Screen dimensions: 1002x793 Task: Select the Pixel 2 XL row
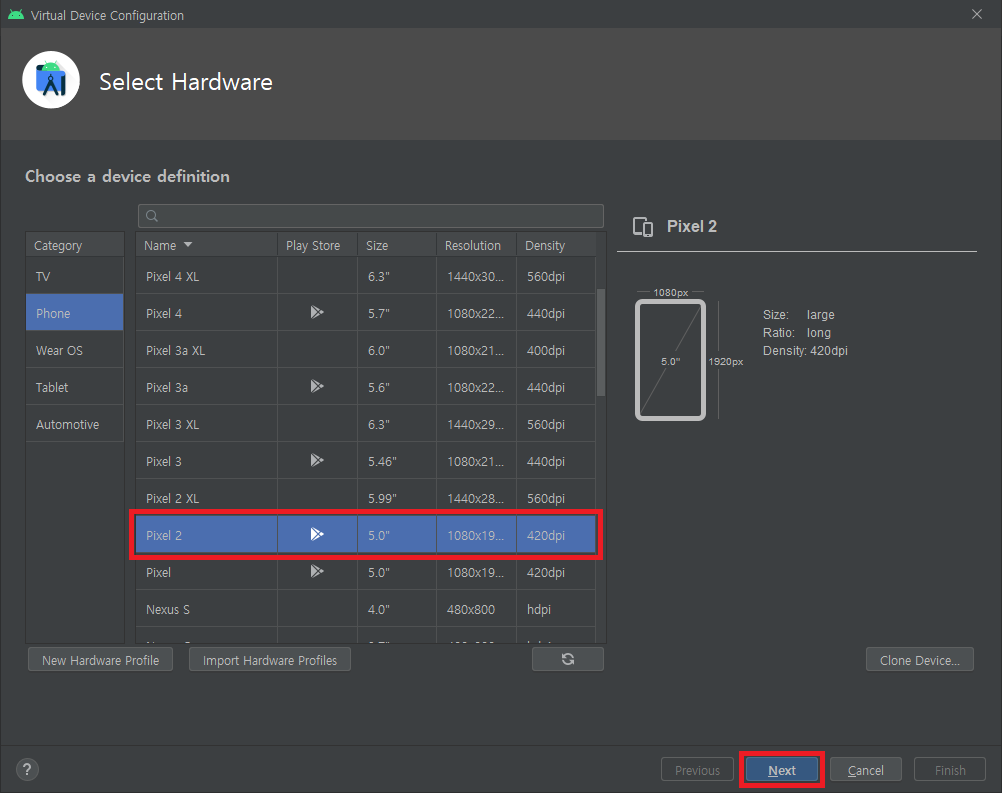click(366, 498)
